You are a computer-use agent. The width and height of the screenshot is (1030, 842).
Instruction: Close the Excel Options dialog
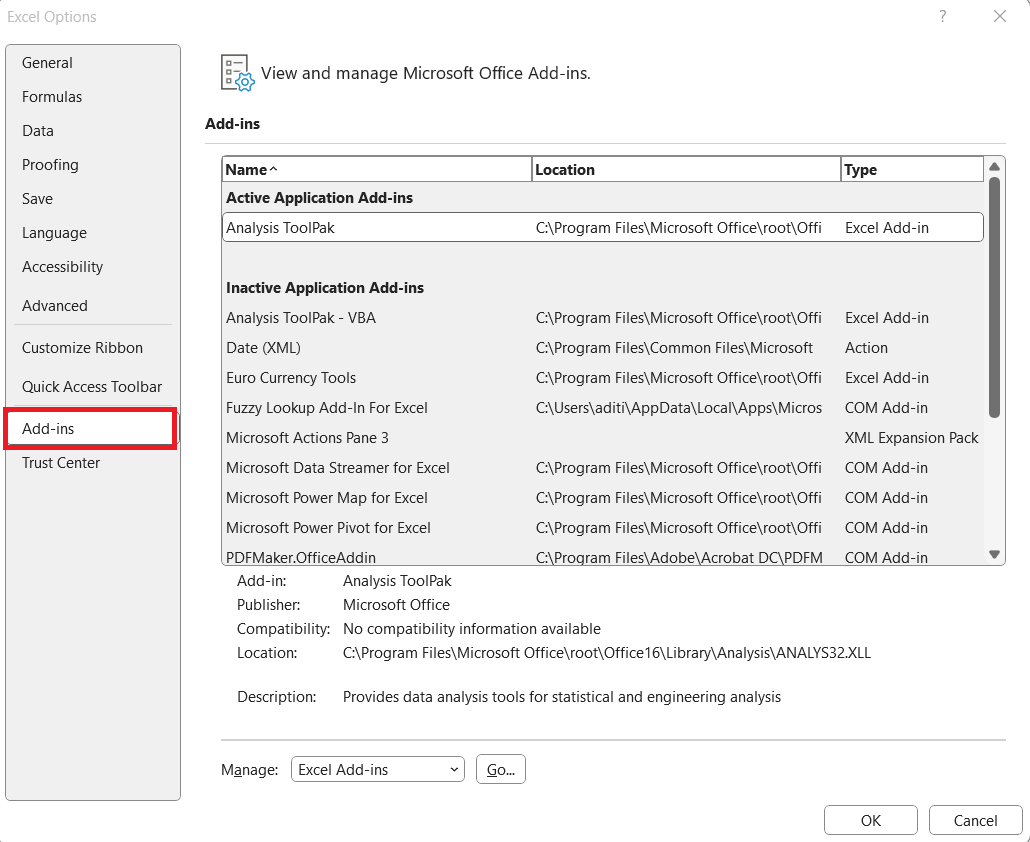[1000, 16]
